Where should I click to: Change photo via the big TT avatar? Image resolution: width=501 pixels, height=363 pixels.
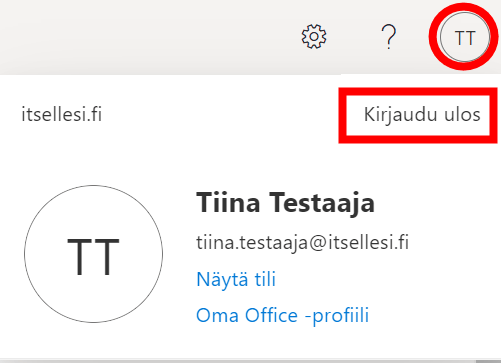[x=94, y=254]
